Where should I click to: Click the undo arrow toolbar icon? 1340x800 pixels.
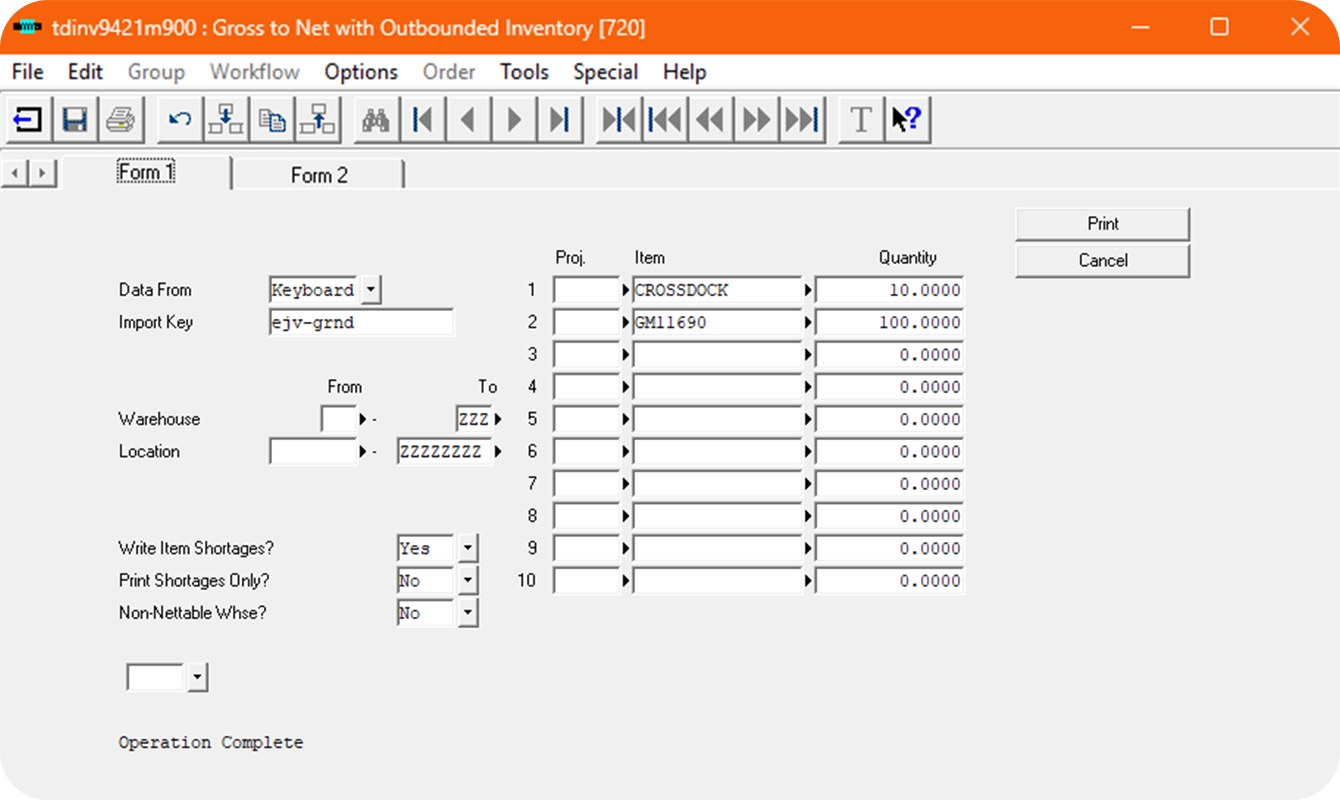pyautogui.click(x=180, y=121)
